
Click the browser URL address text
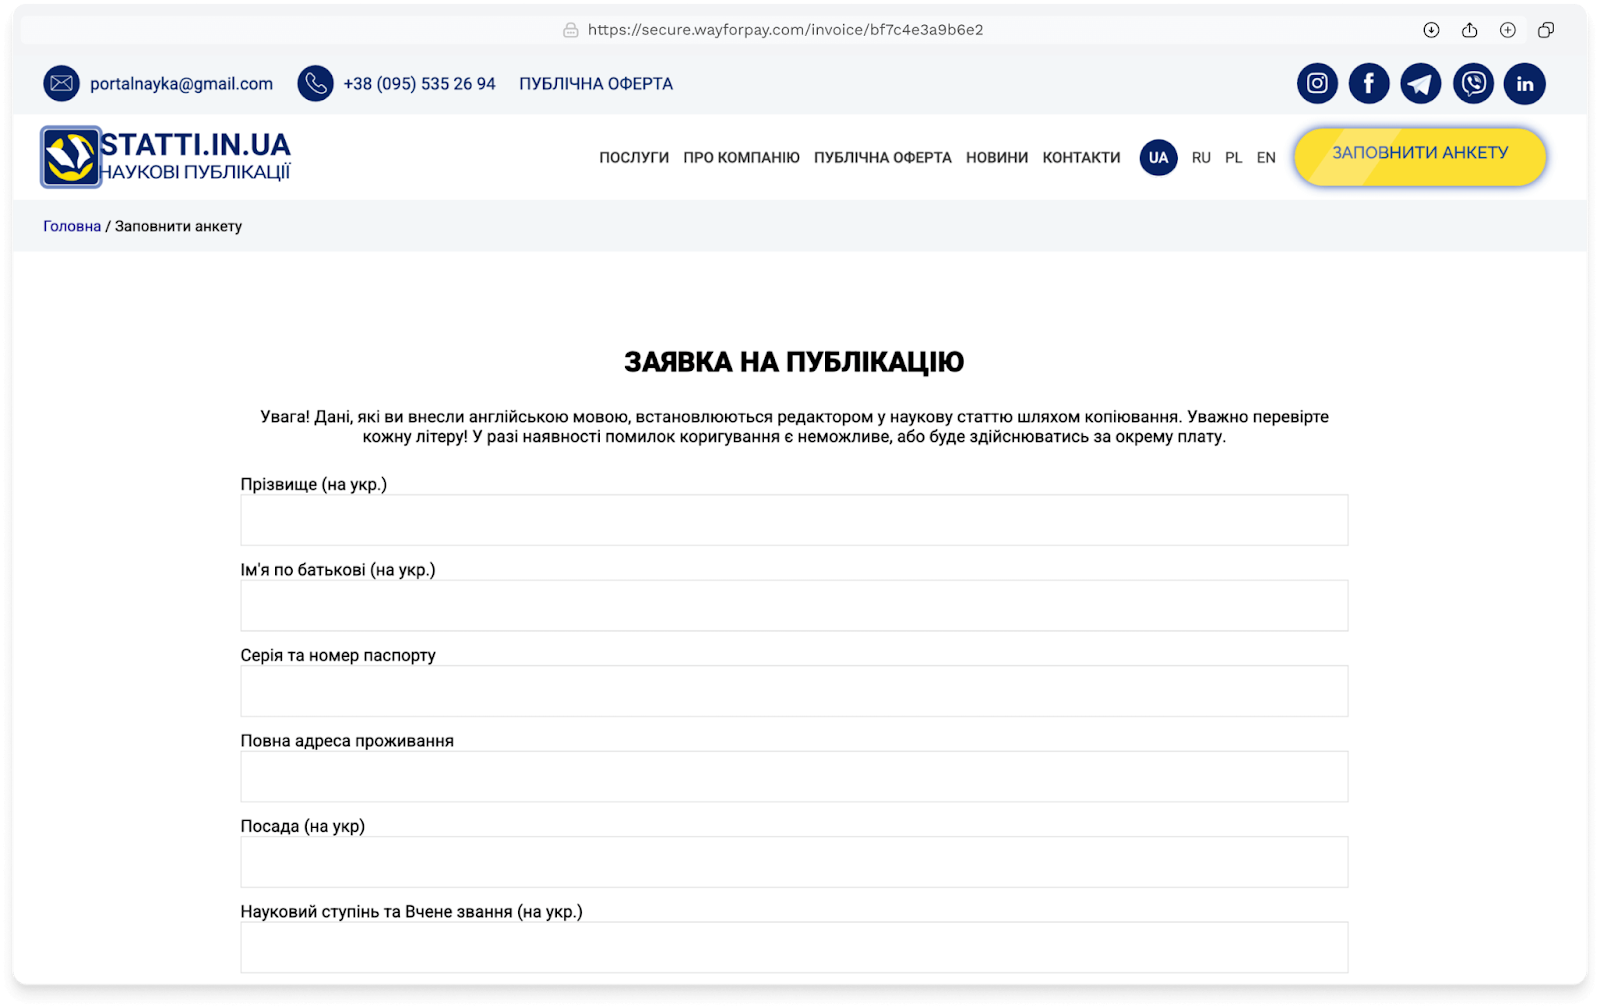[x=785, y=30]
